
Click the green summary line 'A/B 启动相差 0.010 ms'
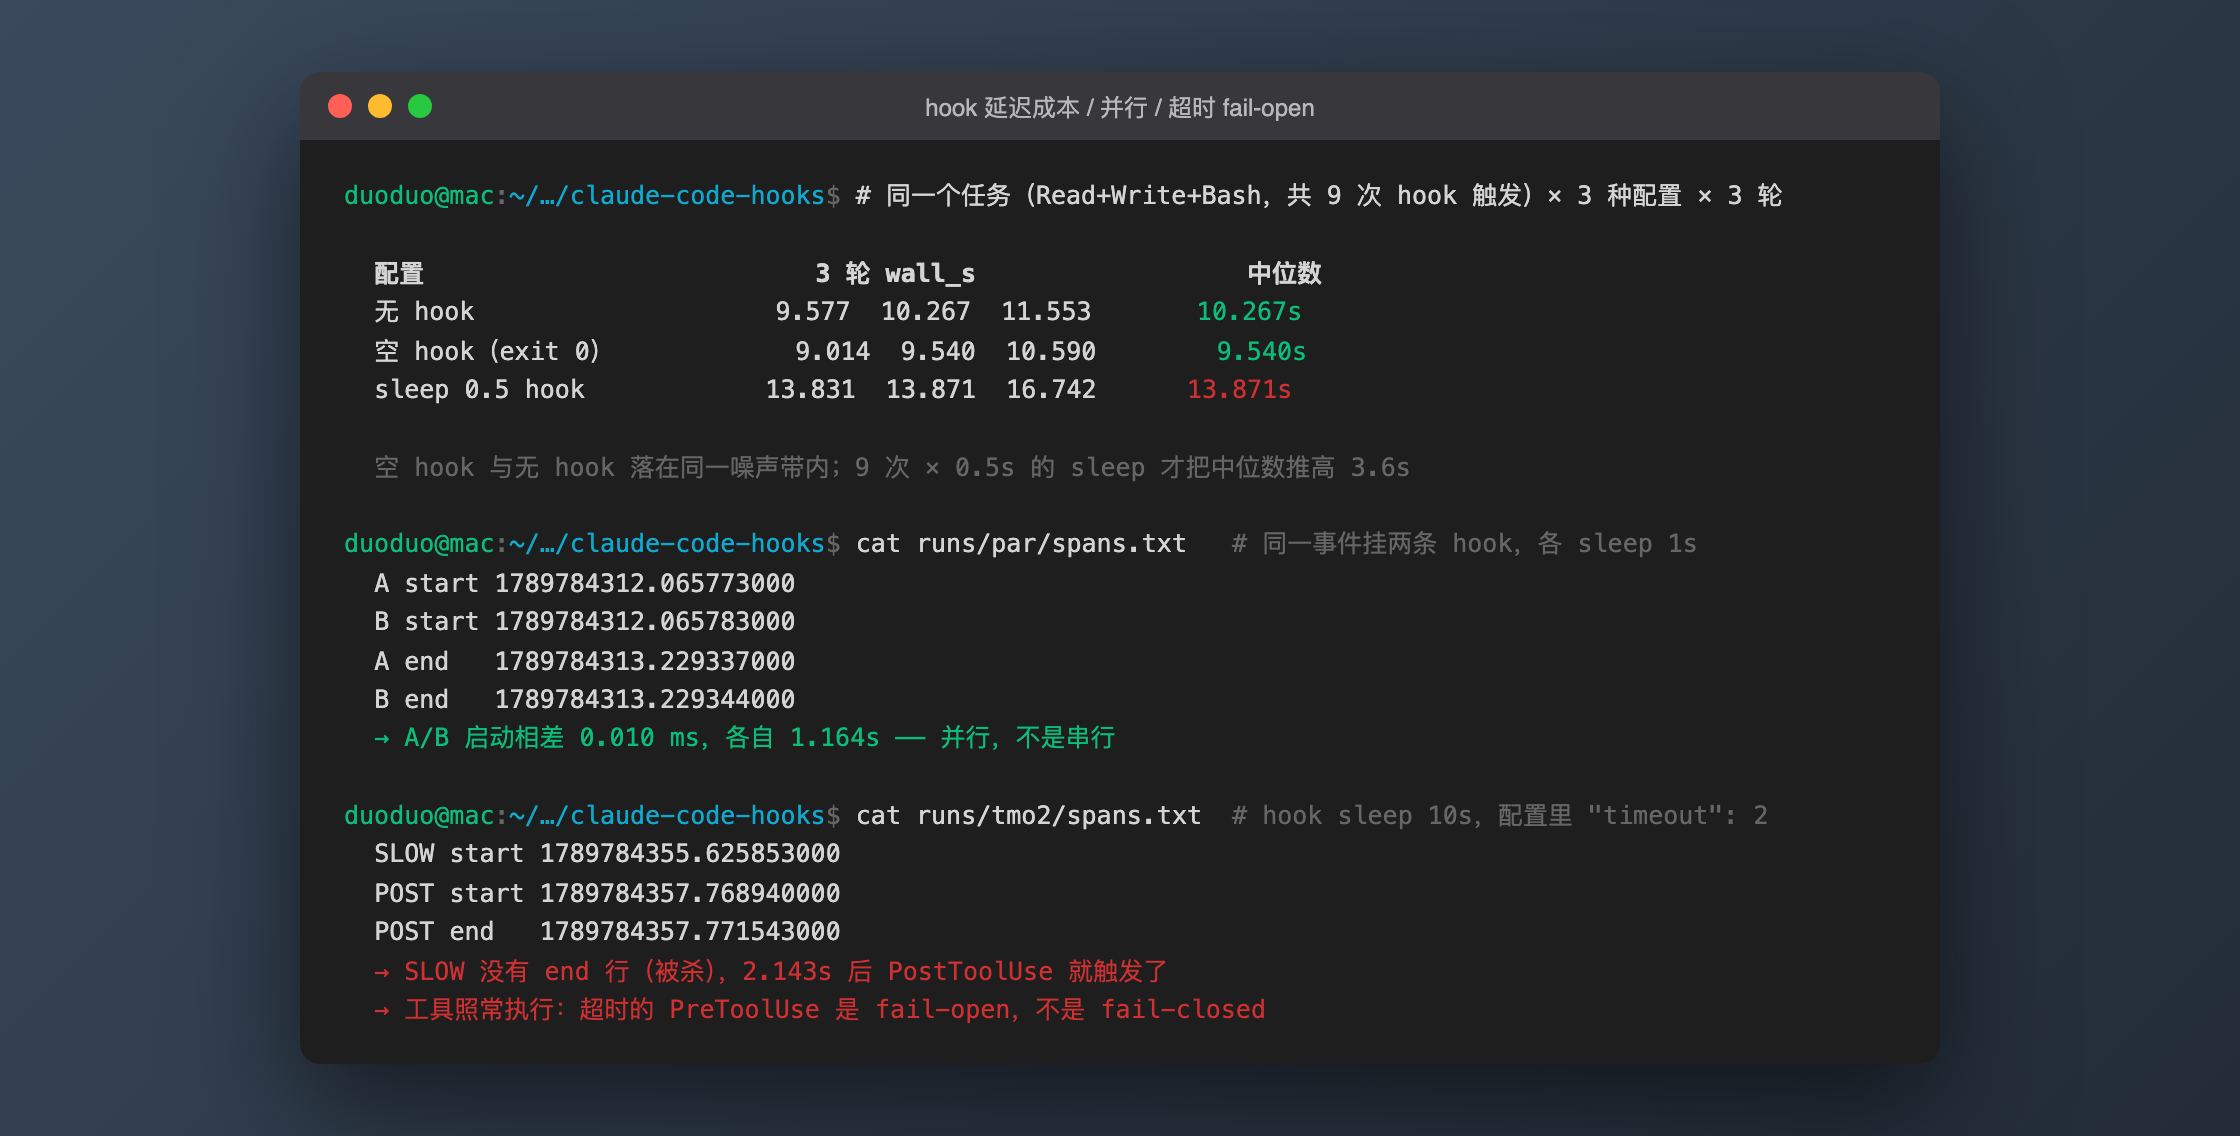[x=745, y=737]
